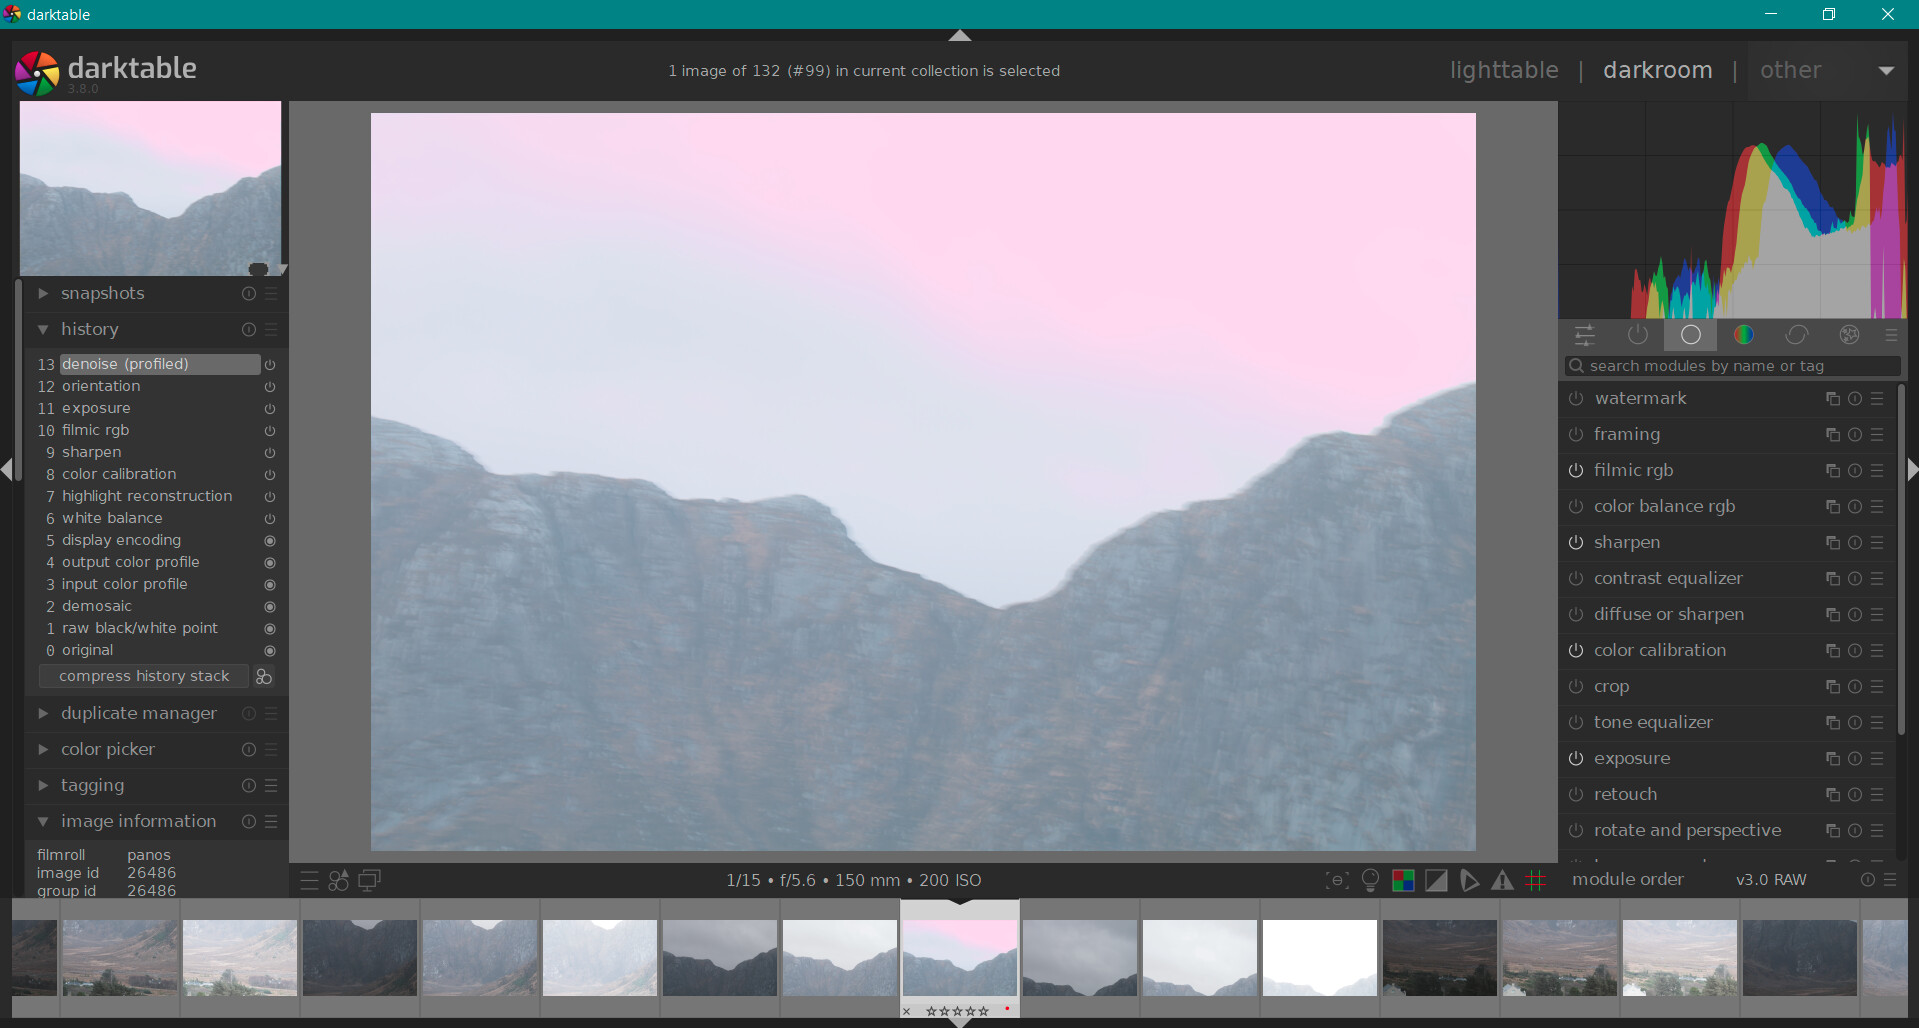Collapse the history panel
Screen dimensions: 1919x1028
point(43,329)
